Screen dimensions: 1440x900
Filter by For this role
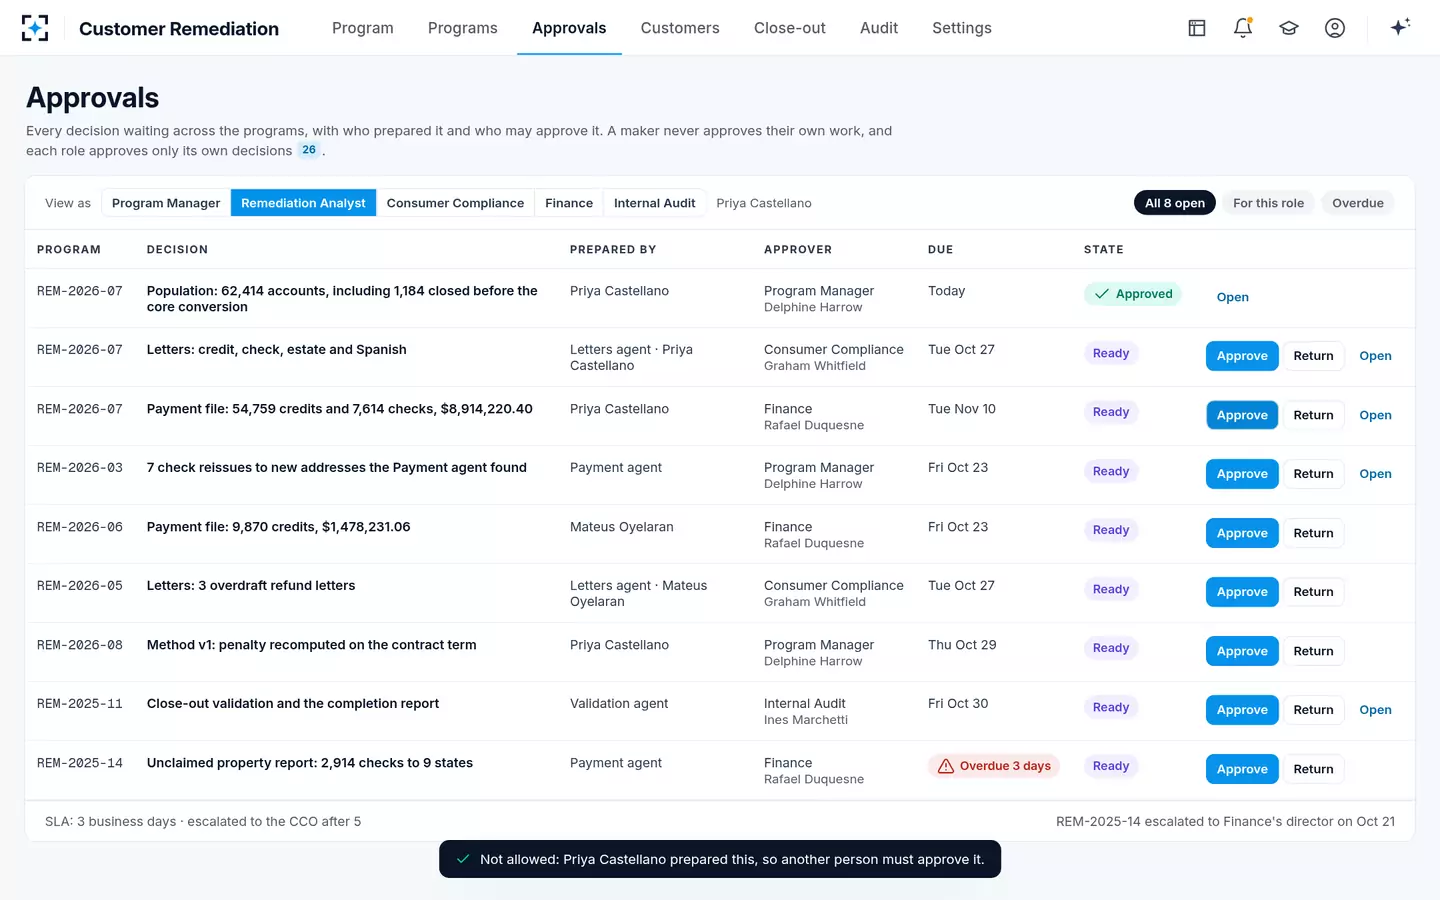pyautogui.click(x=1268, y=203)
